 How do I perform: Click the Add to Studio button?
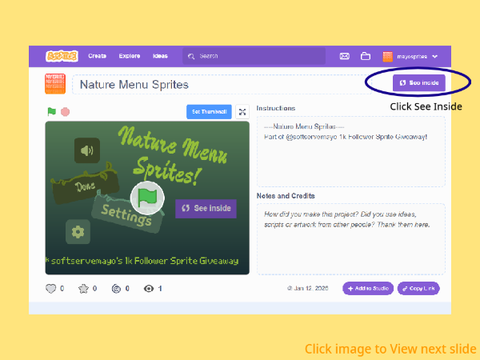[368, 288]
